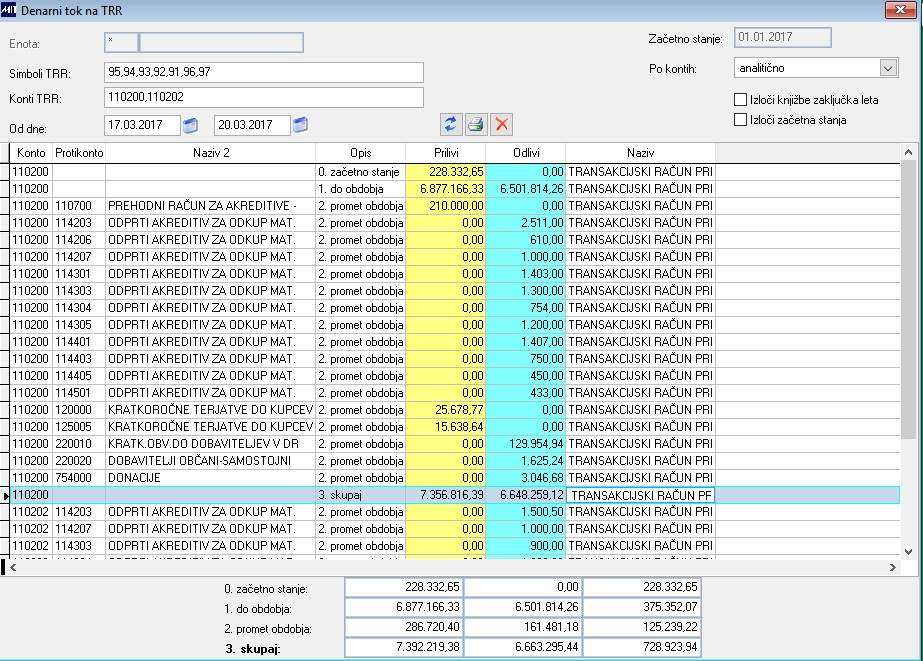Click the refresh data icon
This screenshot has height=661, width=923.
[451, 124]
